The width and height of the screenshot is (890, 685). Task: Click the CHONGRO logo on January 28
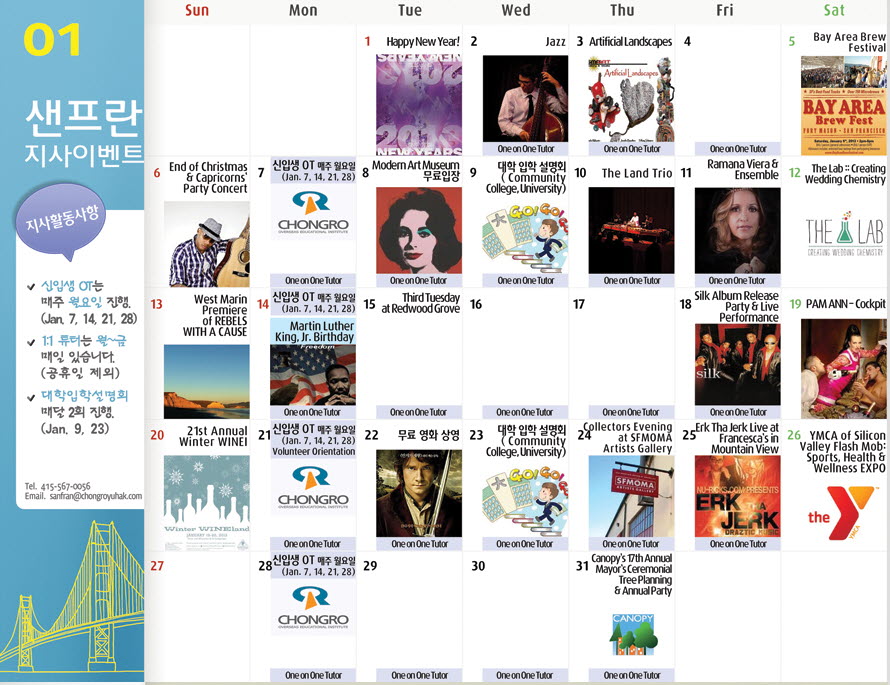coord(313,609)
